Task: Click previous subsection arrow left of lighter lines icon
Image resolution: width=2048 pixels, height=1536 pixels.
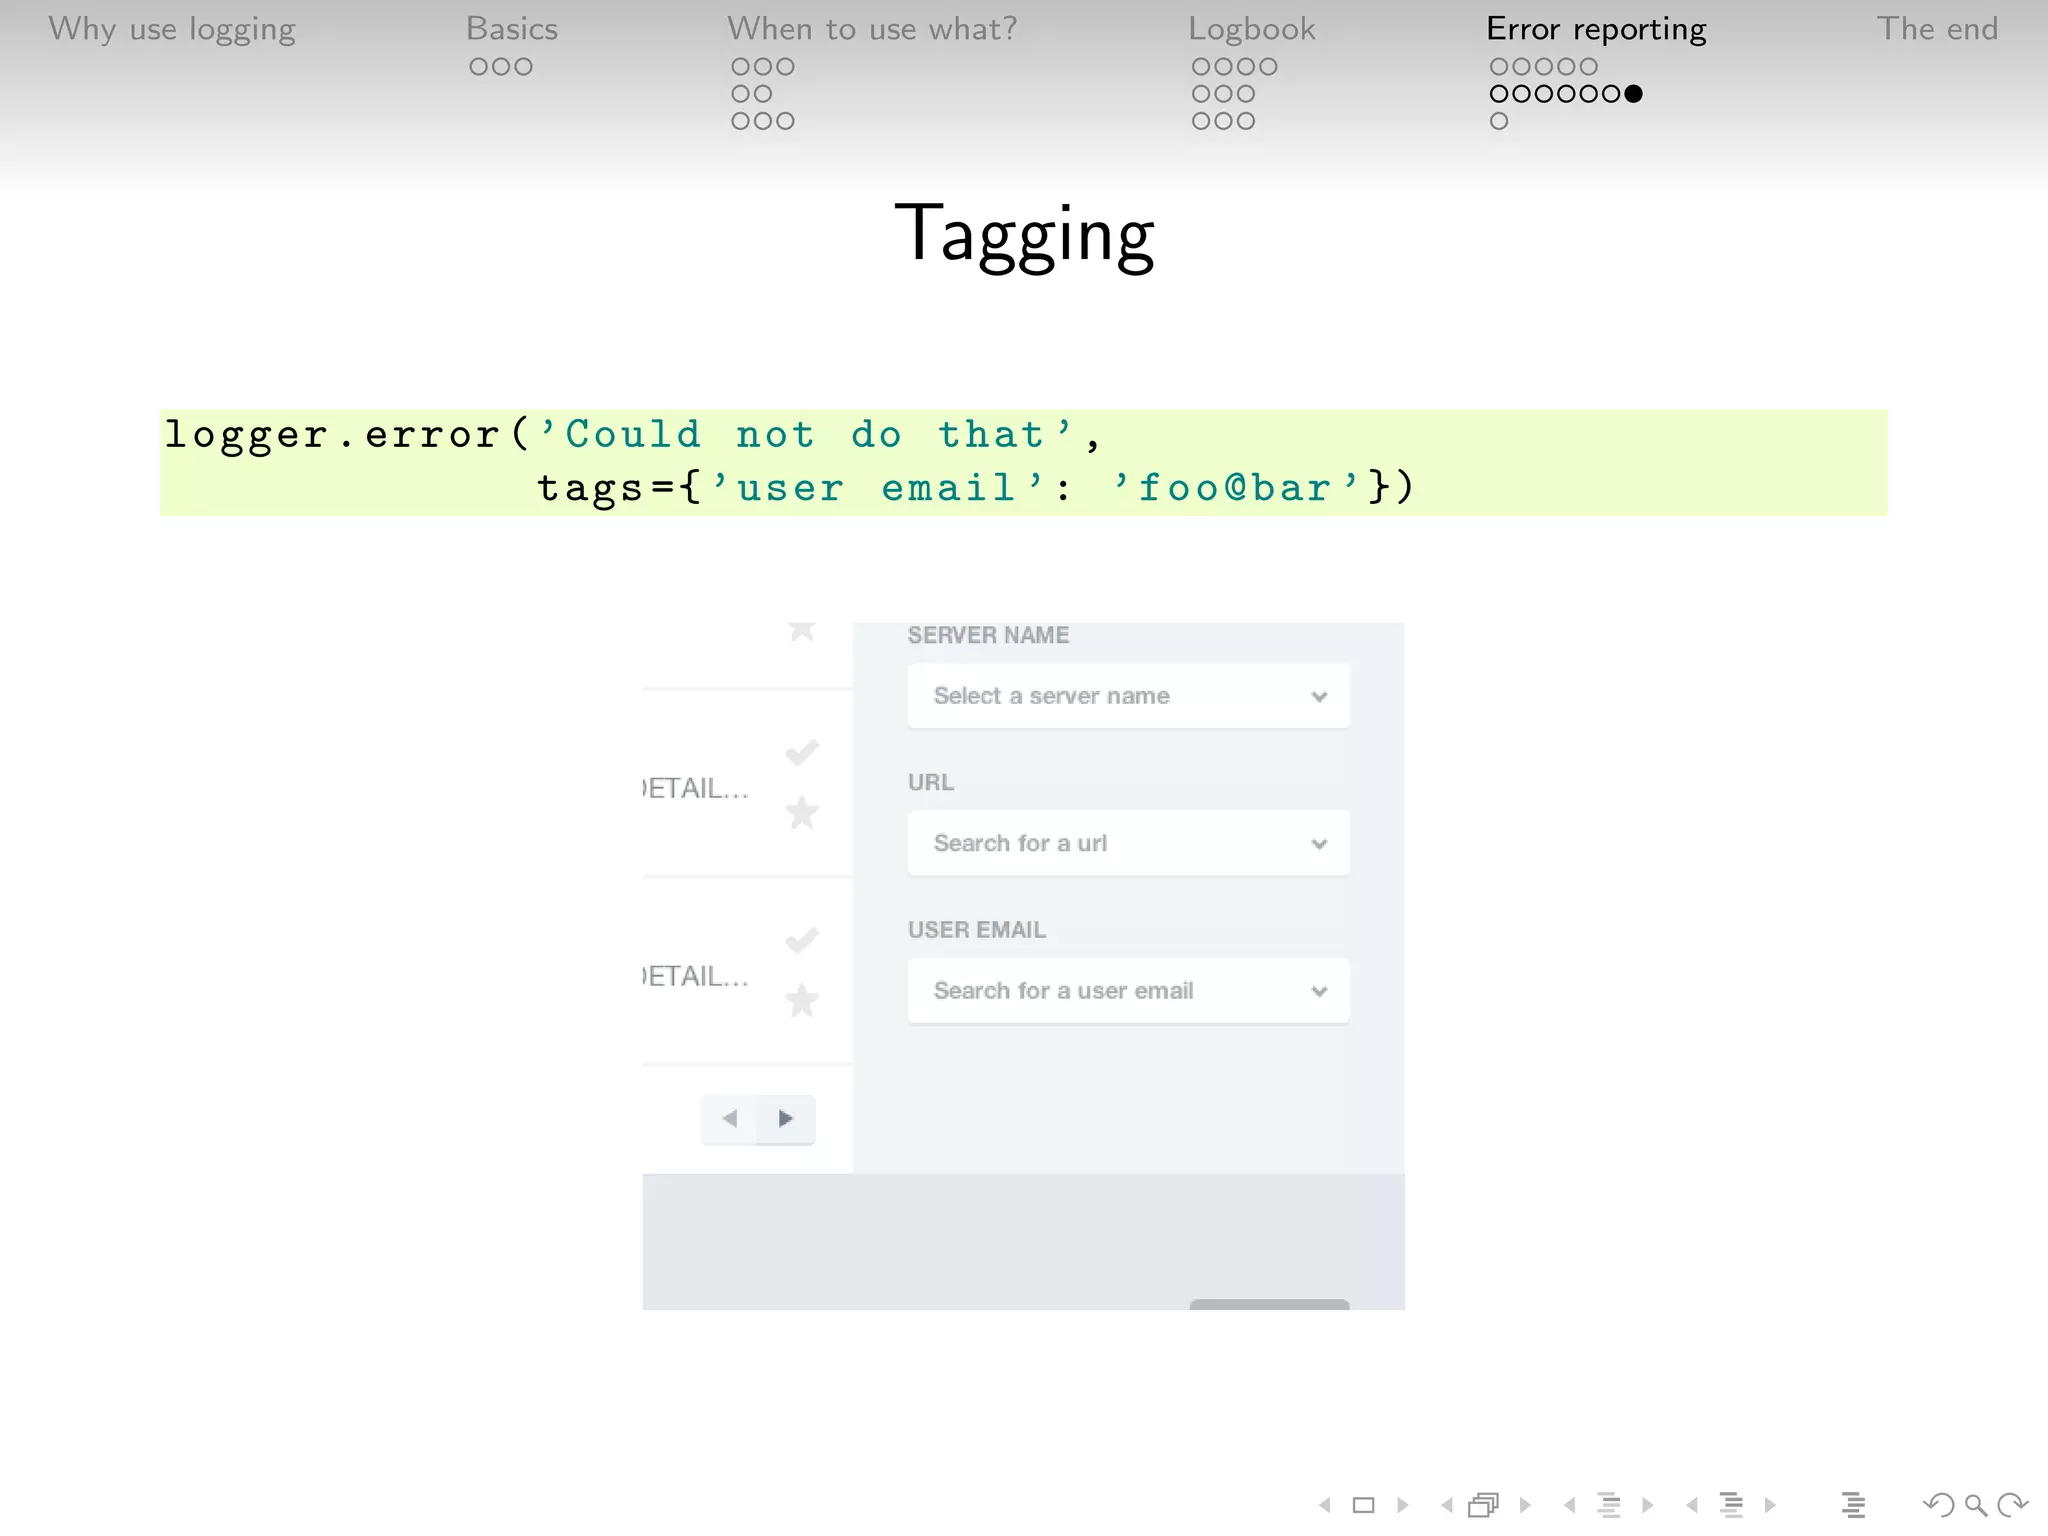Action: 1570,1505
